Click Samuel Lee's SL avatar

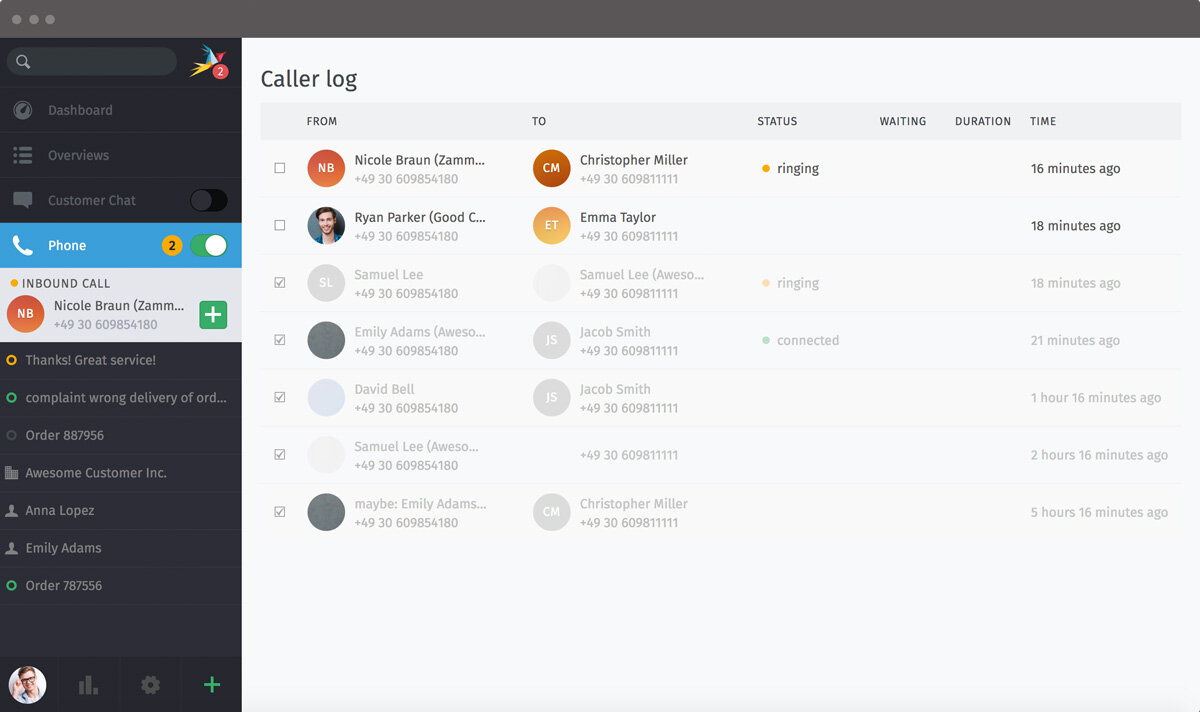[x=326, y=283]
